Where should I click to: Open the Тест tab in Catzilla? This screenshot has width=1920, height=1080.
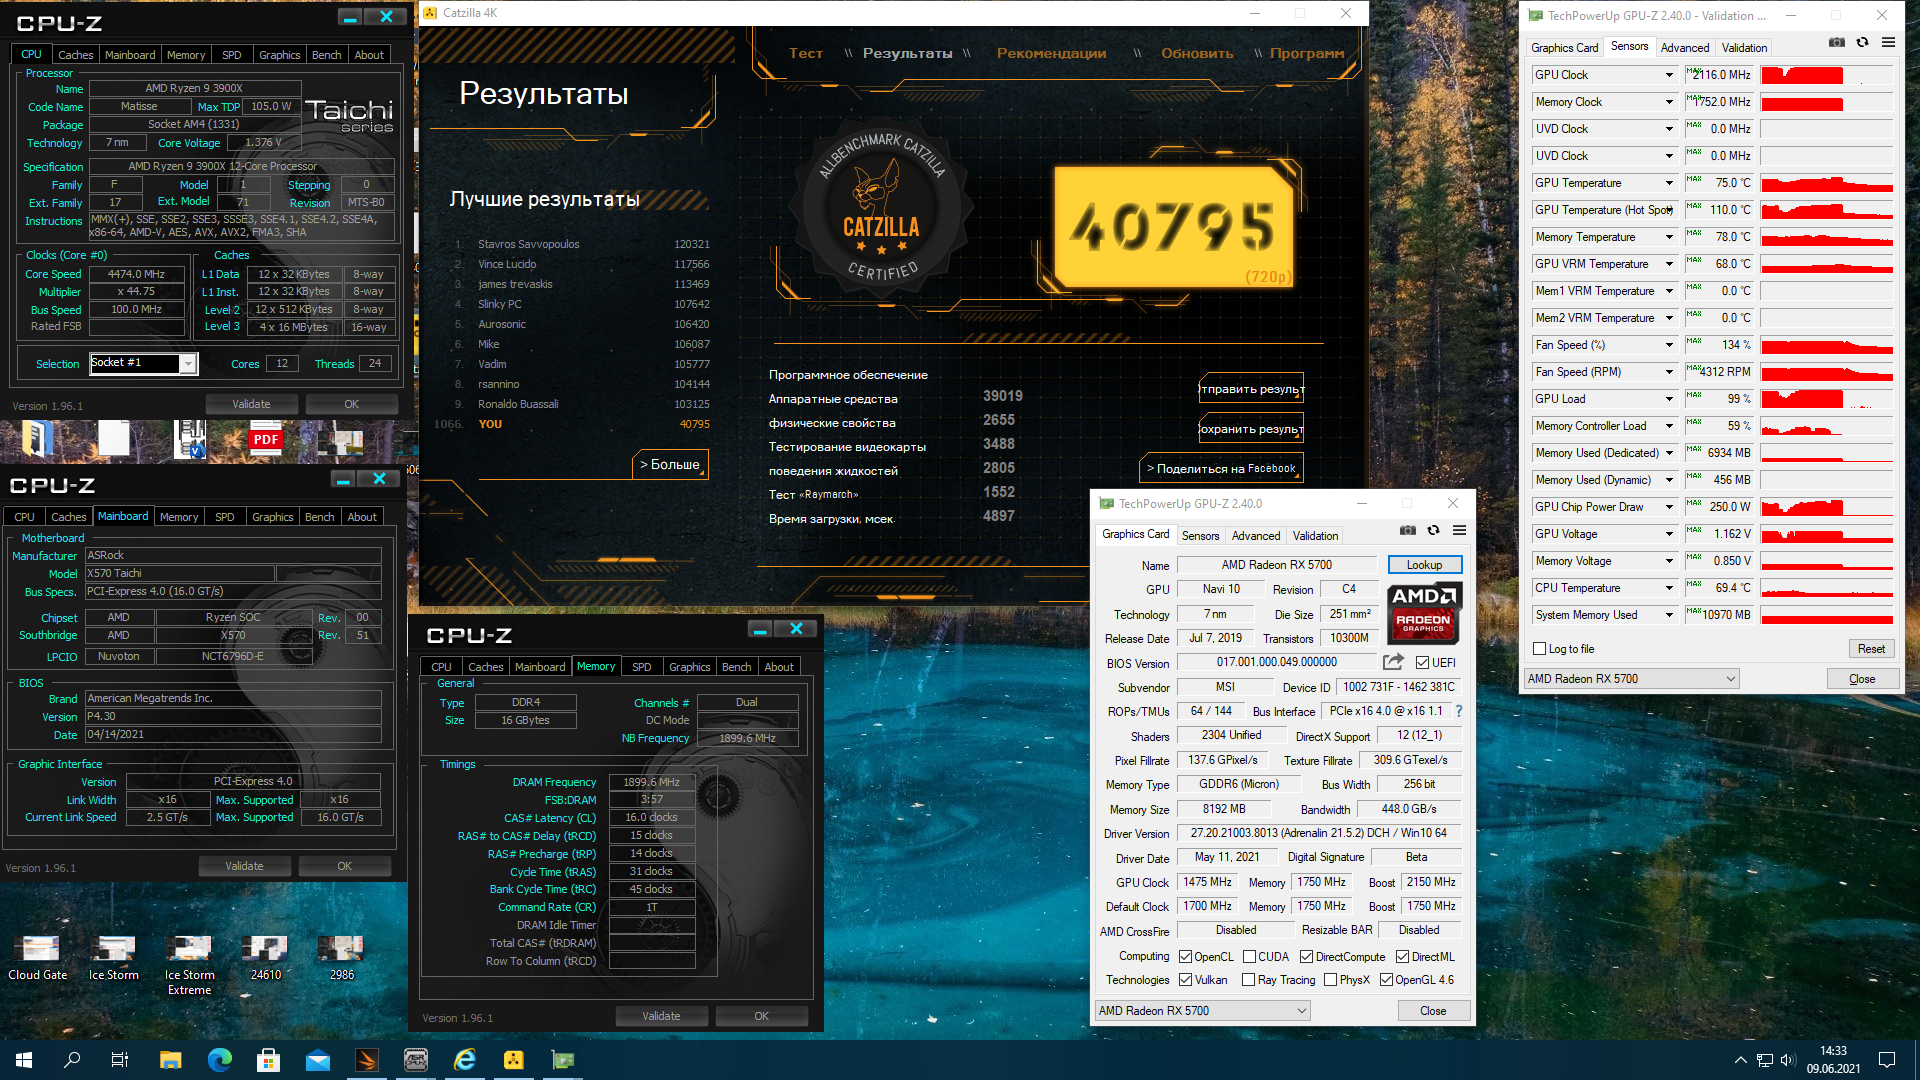(806, 53)
